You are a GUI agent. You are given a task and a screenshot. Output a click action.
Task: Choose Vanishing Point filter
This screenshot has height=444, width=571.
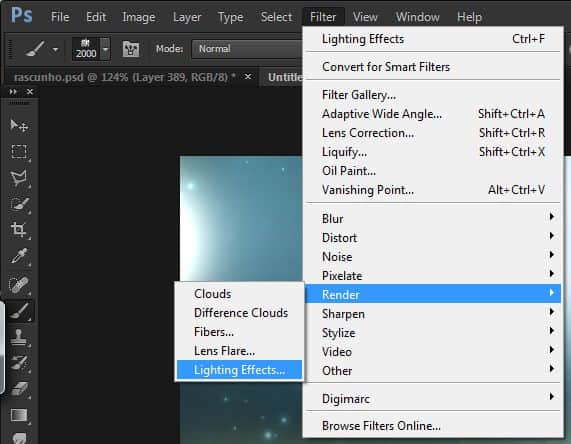433,189
